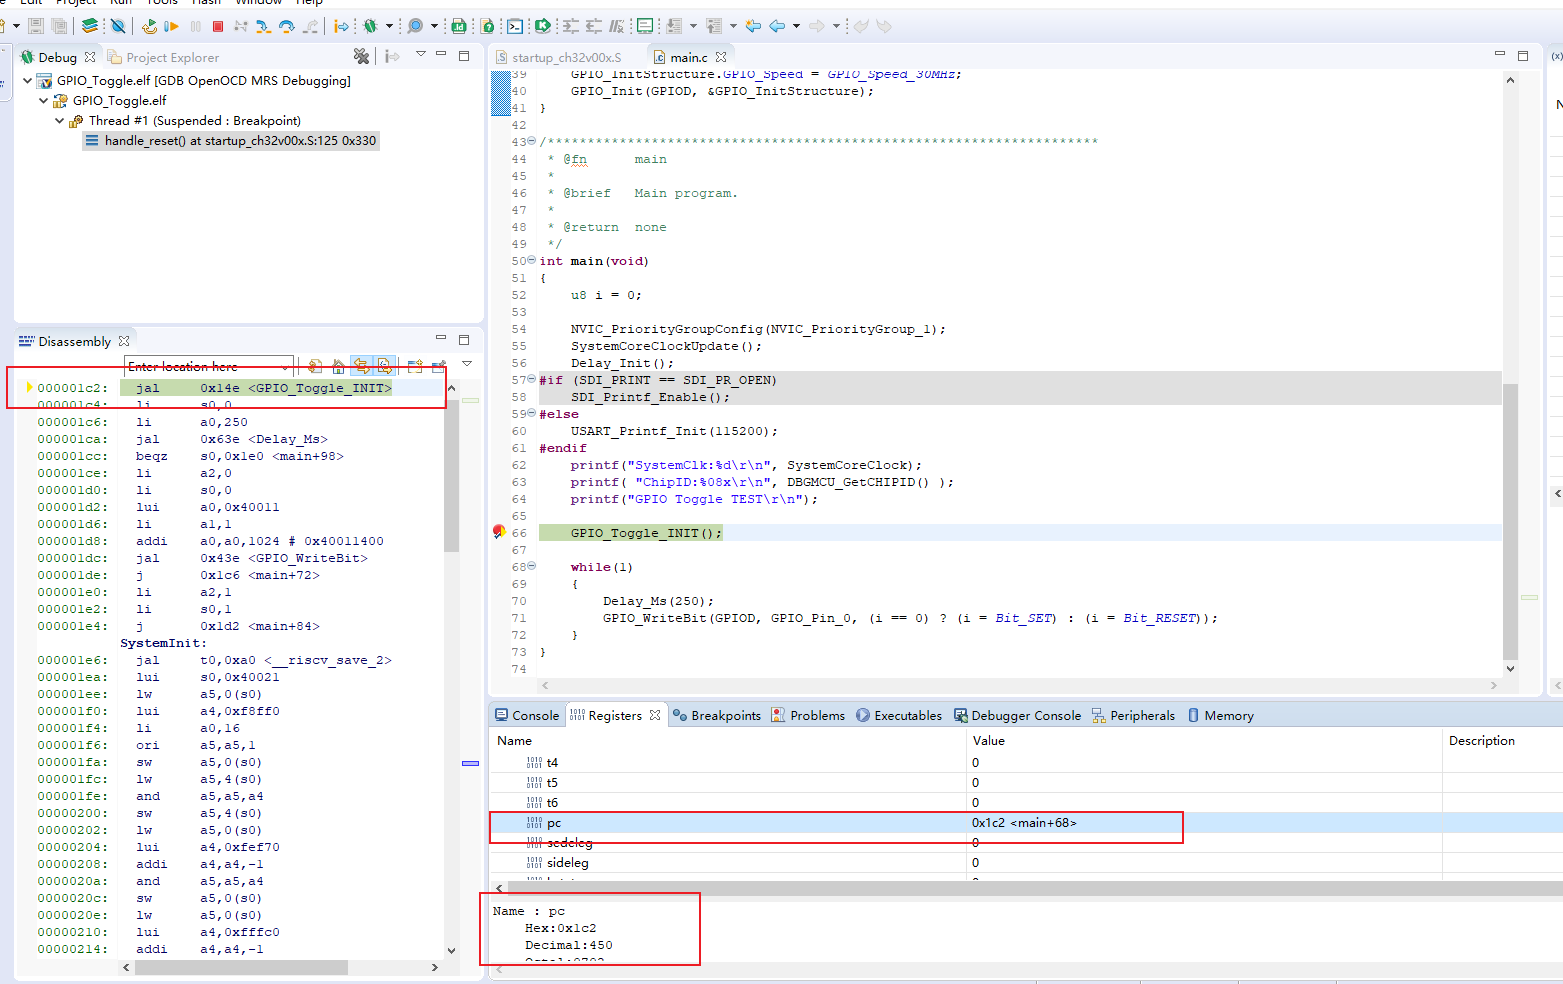Click the Search (magnifier) toolbar icon
Screen dimensions: 1563x984
[x=415, y=26]
